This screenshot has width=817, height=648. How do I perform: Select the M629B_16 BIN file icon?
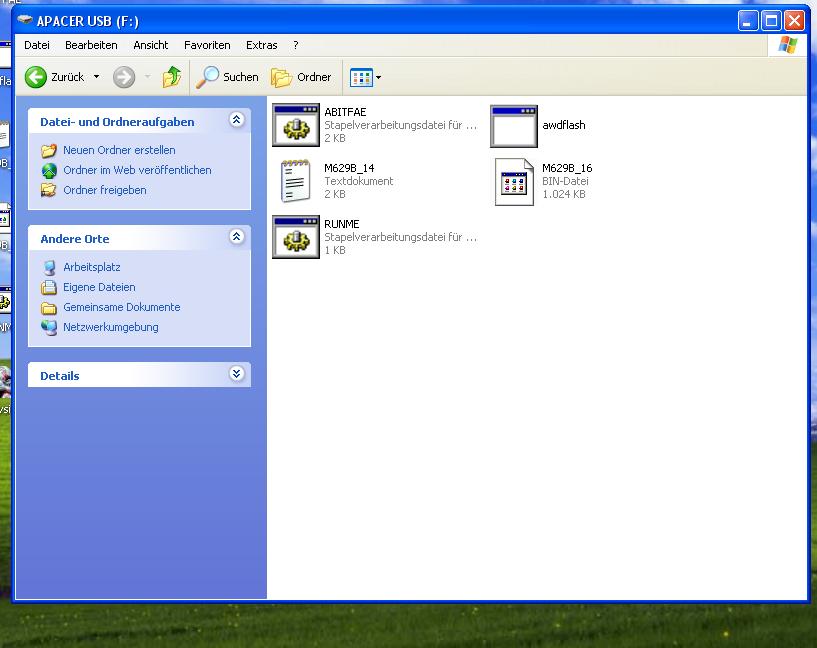pos(514,182)
